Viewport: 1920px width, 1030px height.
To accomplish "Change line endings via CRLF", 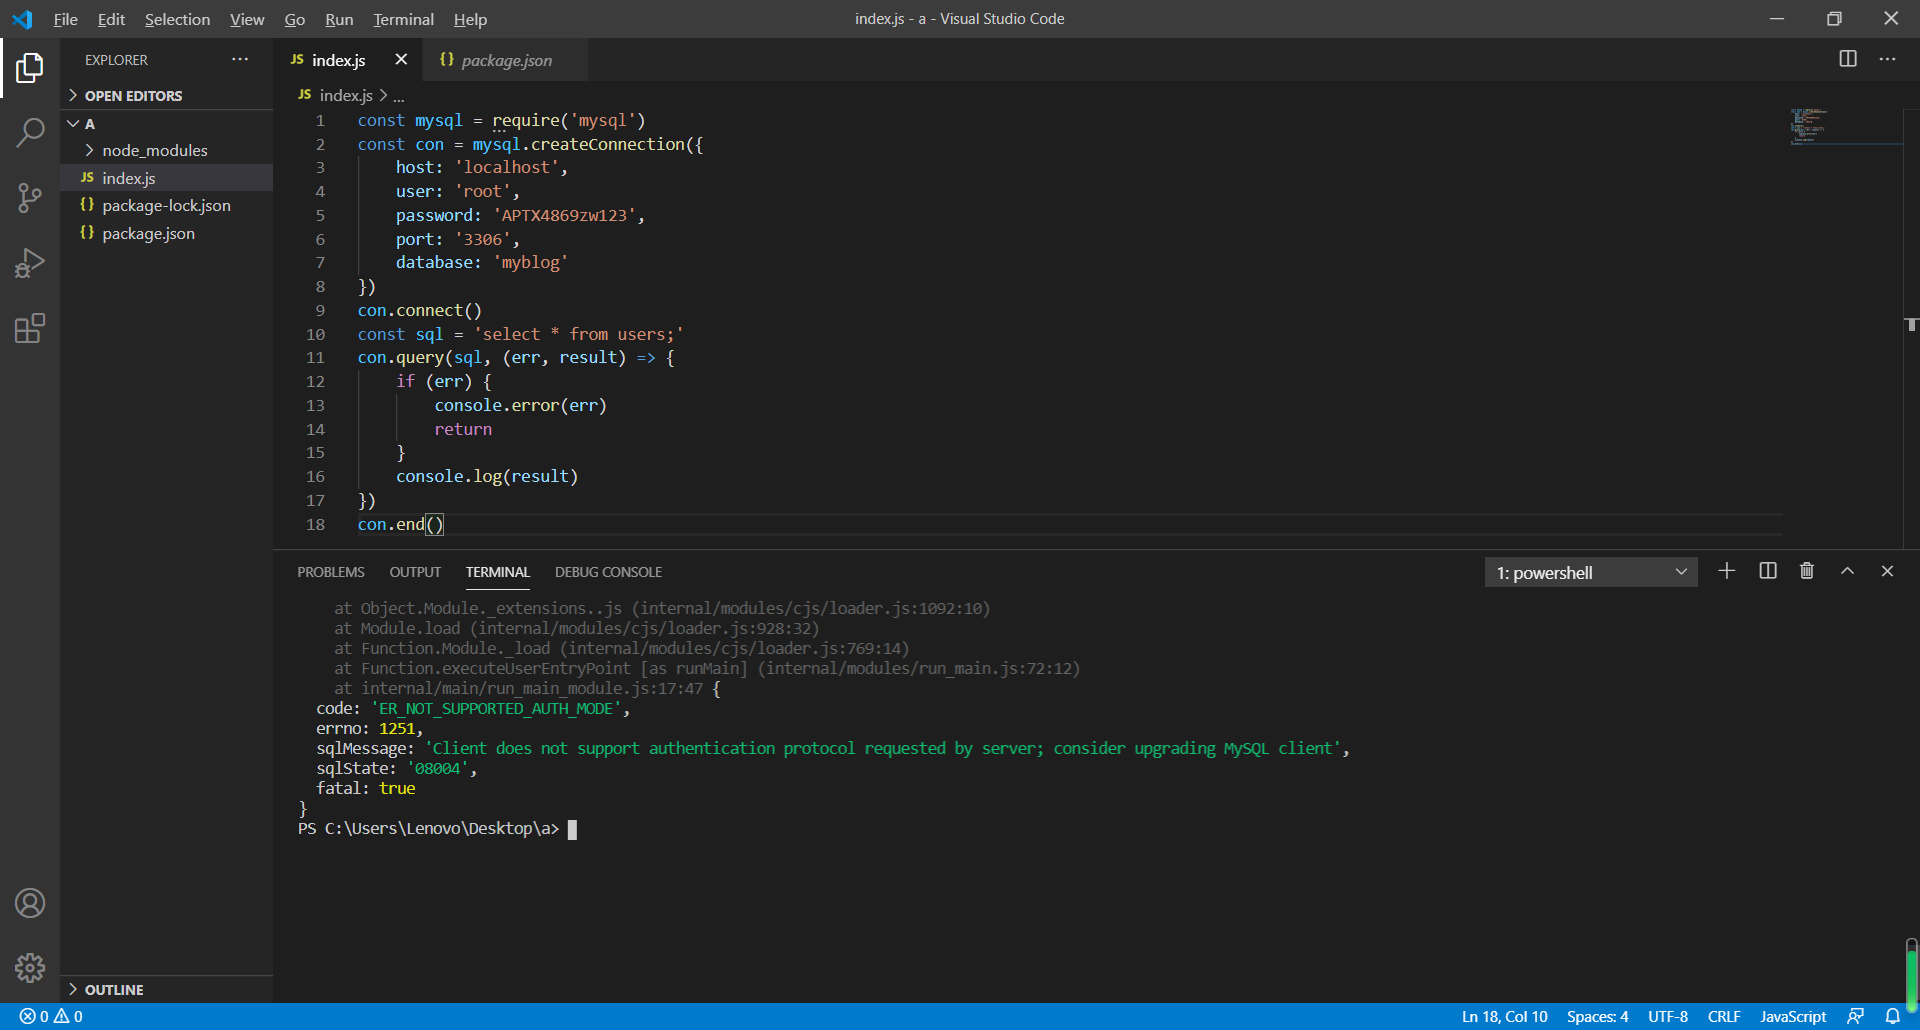I will 1724,1016.
